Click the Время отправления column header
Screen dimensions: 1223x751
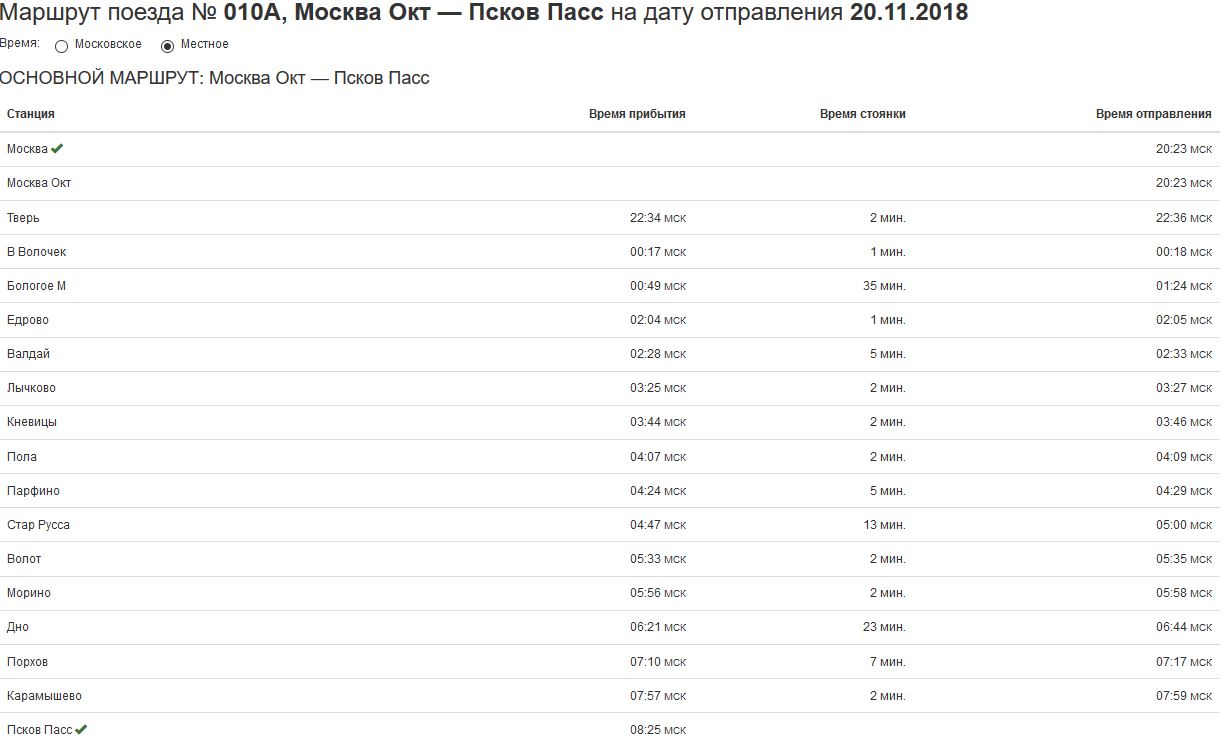[x=1153, y=114]
